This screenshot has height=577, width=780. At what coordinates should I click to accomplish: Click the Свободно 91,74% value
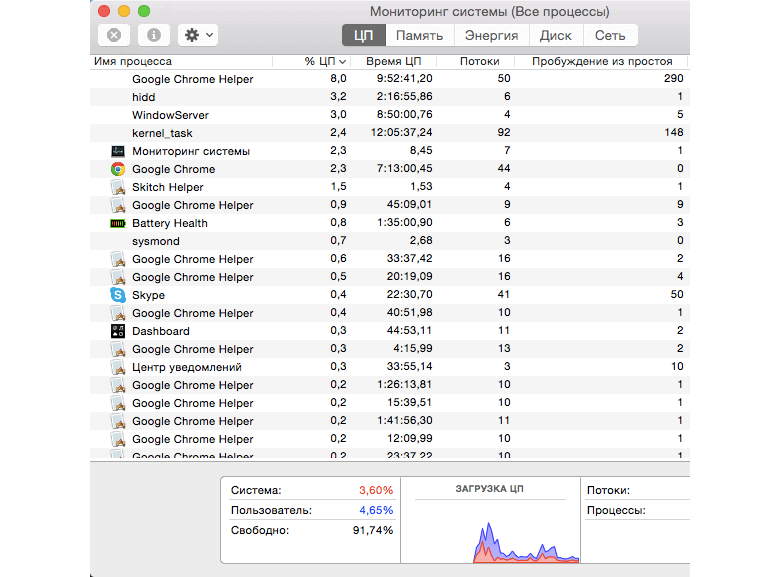373,530
